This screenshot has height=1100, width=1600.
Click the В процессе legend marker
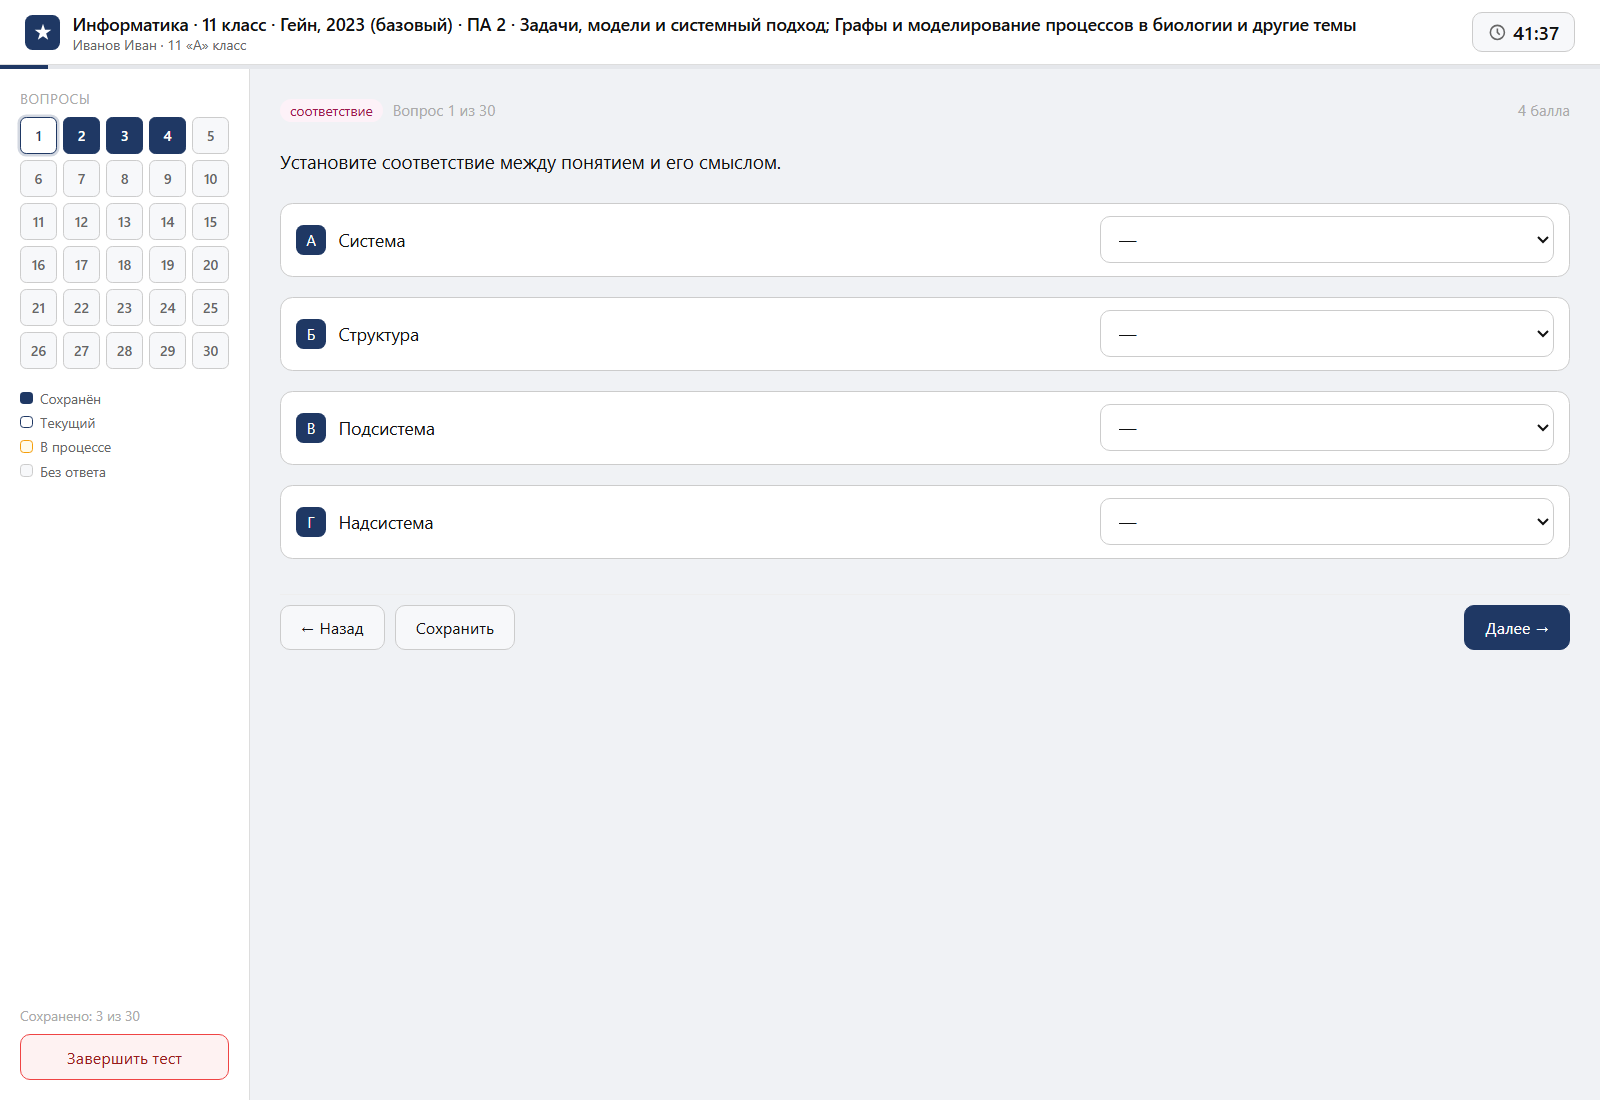pos(27,447)
